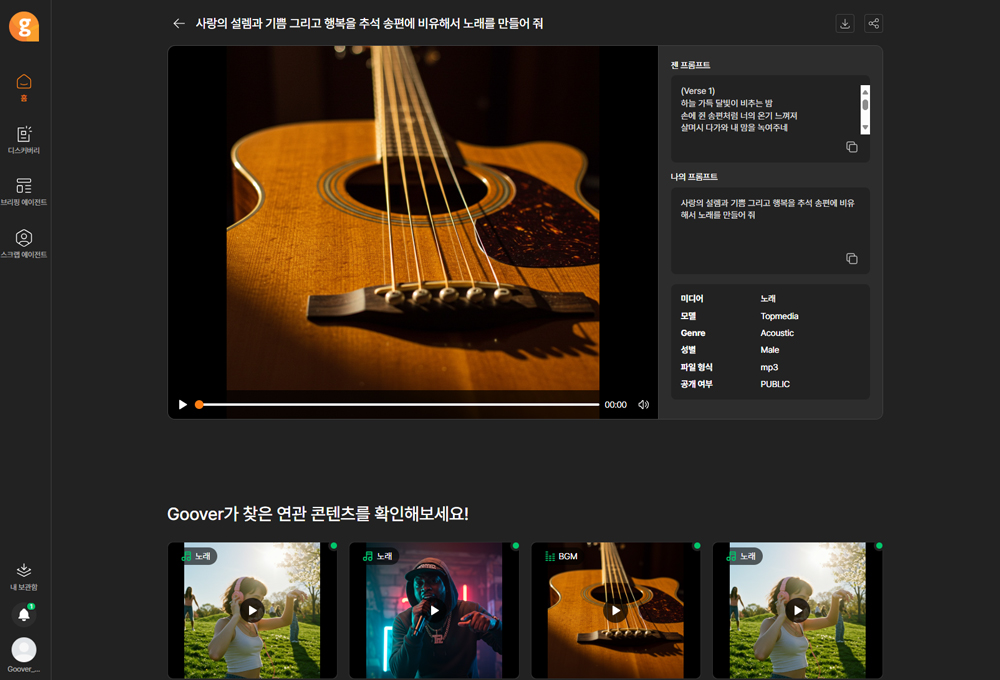Click the user profile avatar
The height and width of the screenshot is (680, 1000).
point(24,650)
